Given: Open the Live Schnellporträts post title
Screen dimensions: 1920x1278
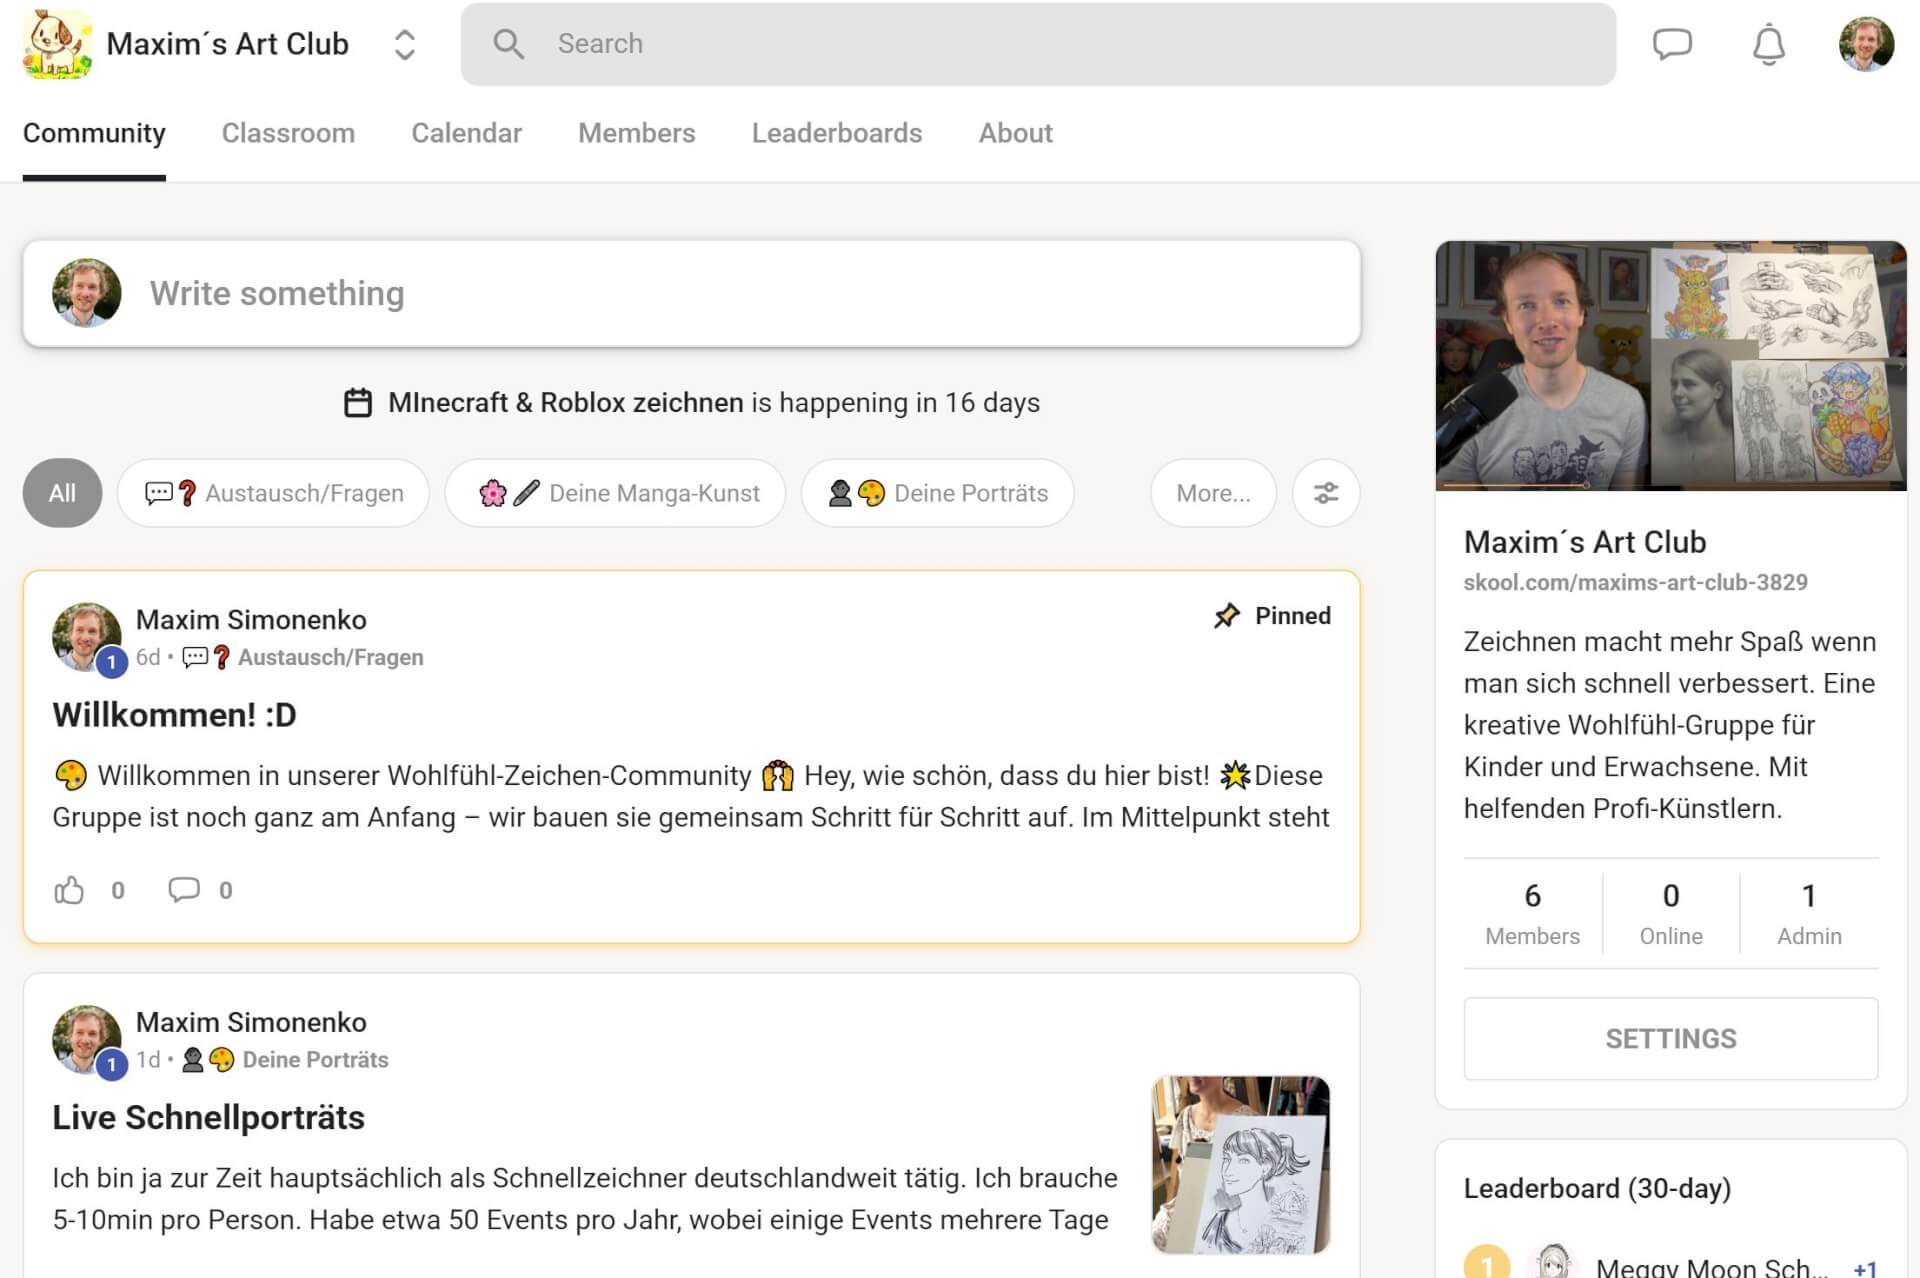Looking at the screenshot, I should point(208,1117).
